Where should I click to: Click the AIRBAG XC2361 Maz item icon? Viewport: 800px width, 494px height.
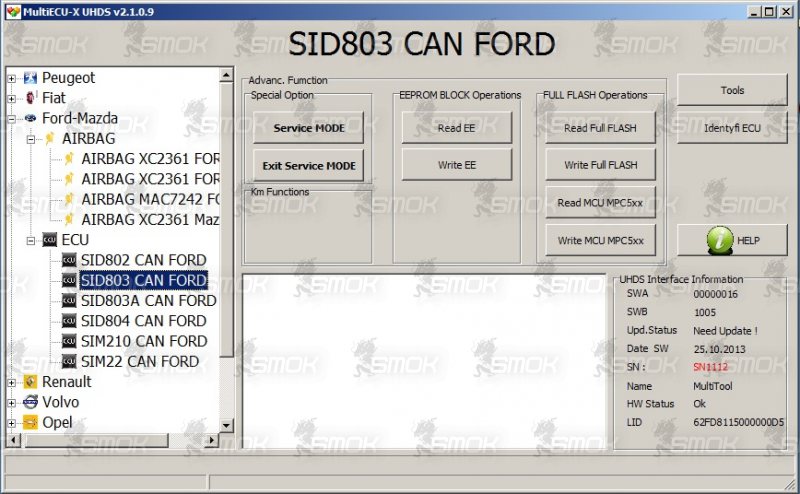coord(69,219)
